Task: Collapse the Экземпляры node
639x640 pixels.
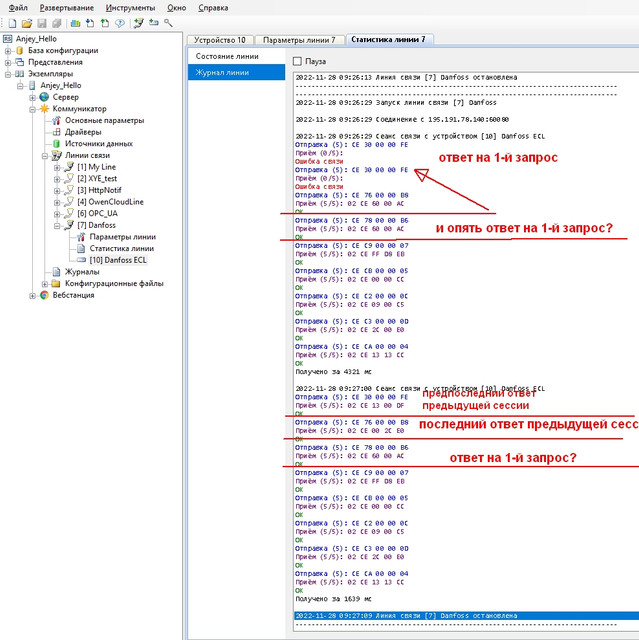Action: (8, 74)
